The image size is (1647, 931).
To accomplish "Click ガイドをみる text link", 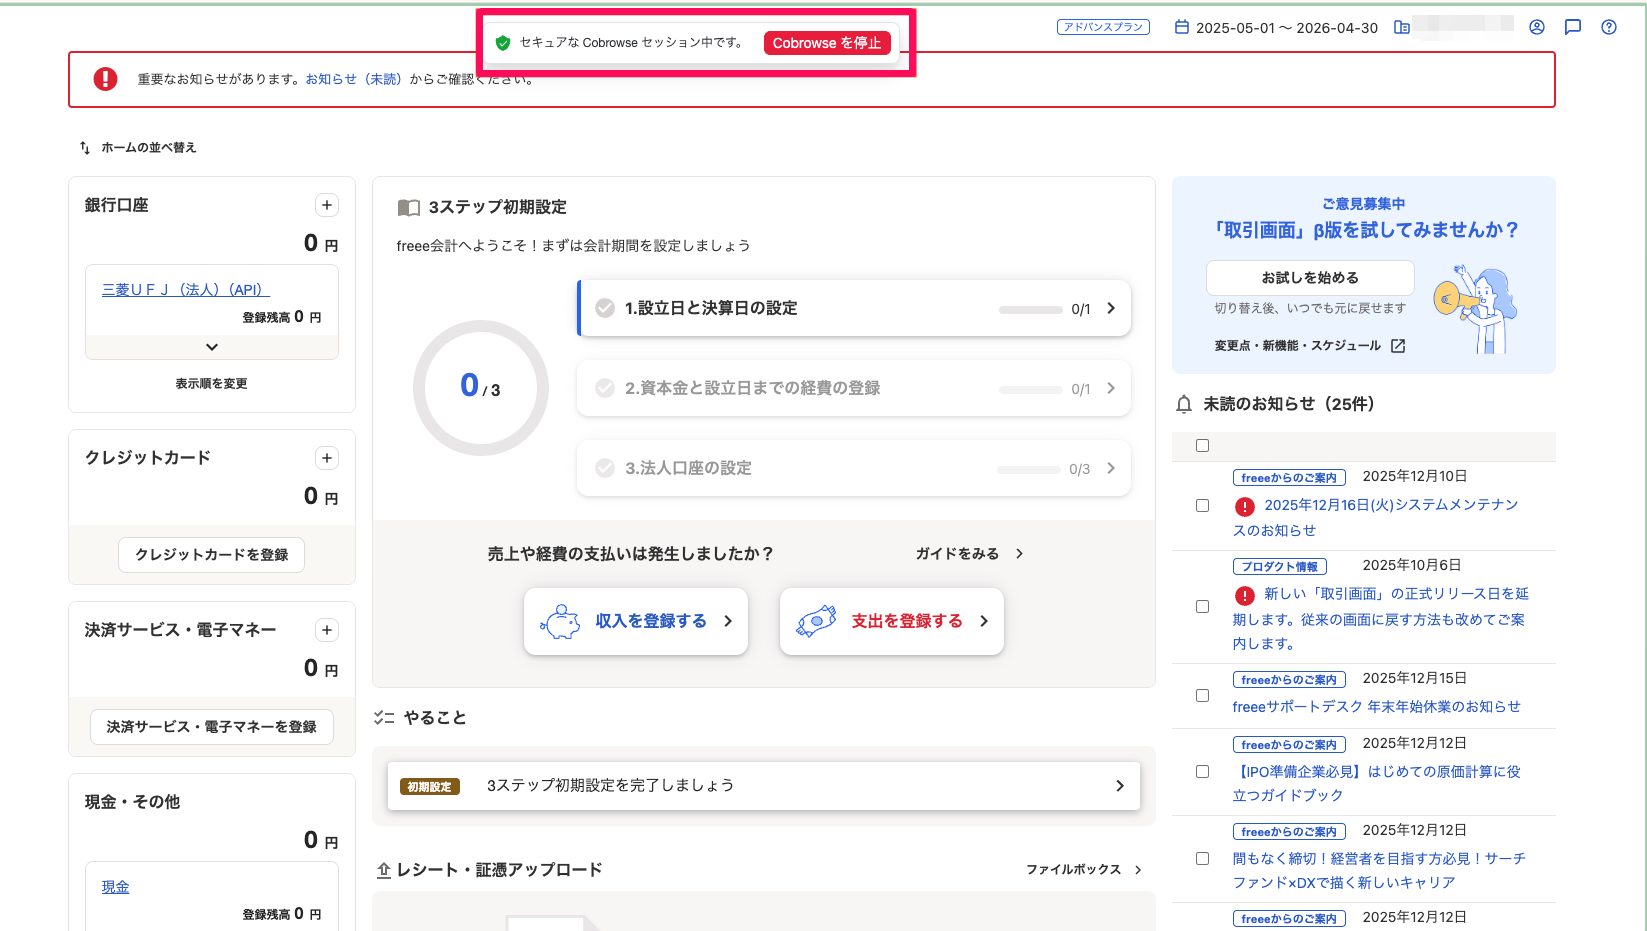I will point(957,554).
